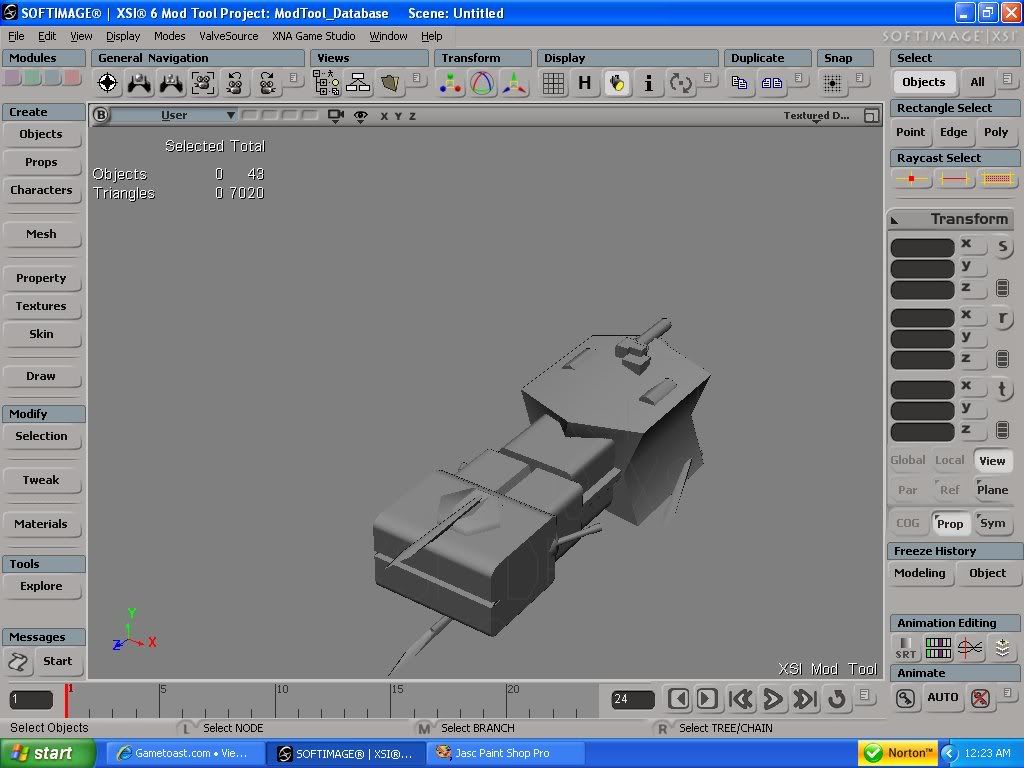
Task: Click the first pink module color swatch
Action: 12,78
